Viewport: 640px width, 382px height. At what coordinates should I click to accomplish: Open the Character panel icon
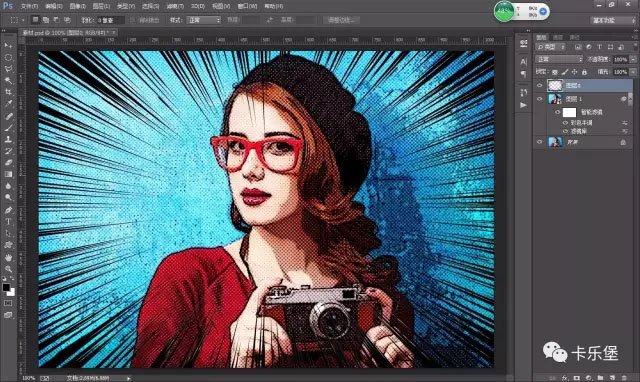[x=524, y=62]
